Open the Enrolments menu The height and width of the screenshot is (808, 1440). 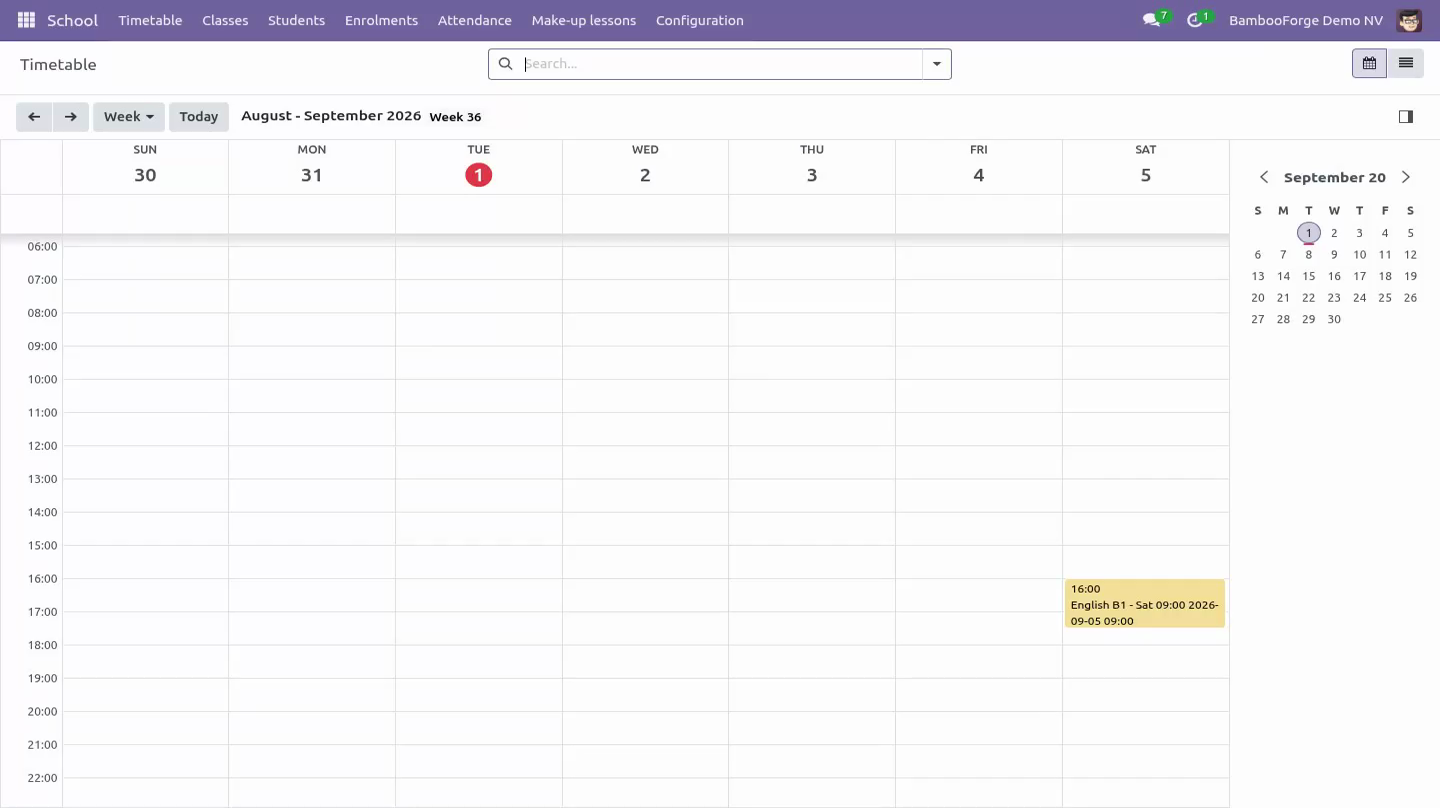pos(381,20)
